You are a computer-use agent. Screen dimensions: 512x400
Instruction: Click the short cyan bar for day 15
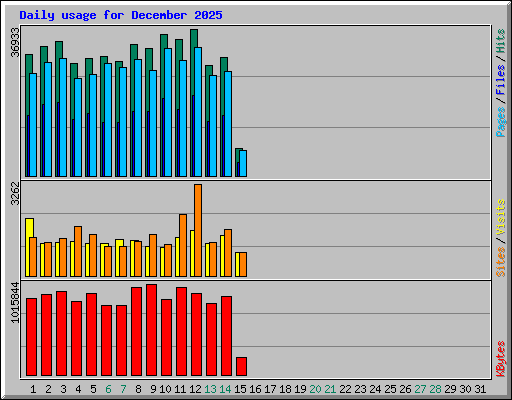point(243,163)
